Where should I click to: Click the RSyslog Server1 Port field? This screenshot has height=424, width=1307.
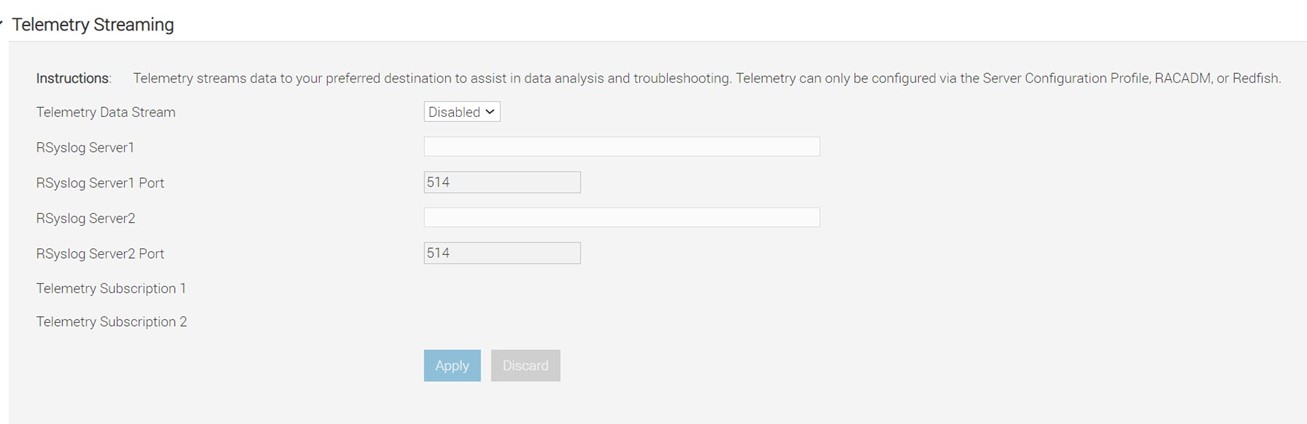click(x=502, y=182)
